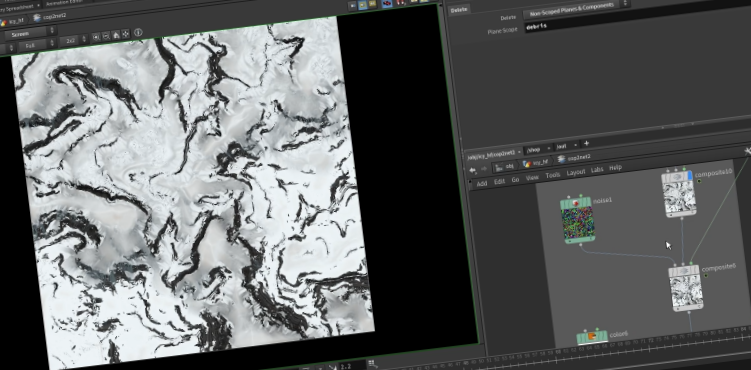Screen dimensions: 751x370
Task: Open the cop2net2 network tab dropdown arrow
Action: 519,151
